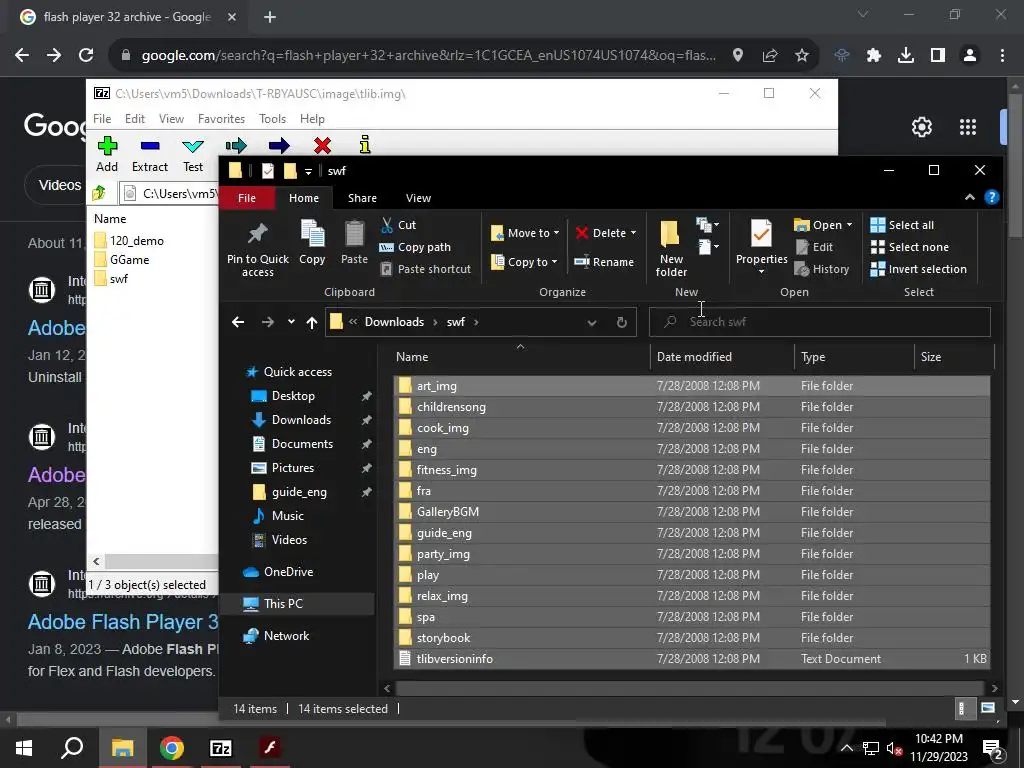Open the Easy access dropdown

click(708, 246)
